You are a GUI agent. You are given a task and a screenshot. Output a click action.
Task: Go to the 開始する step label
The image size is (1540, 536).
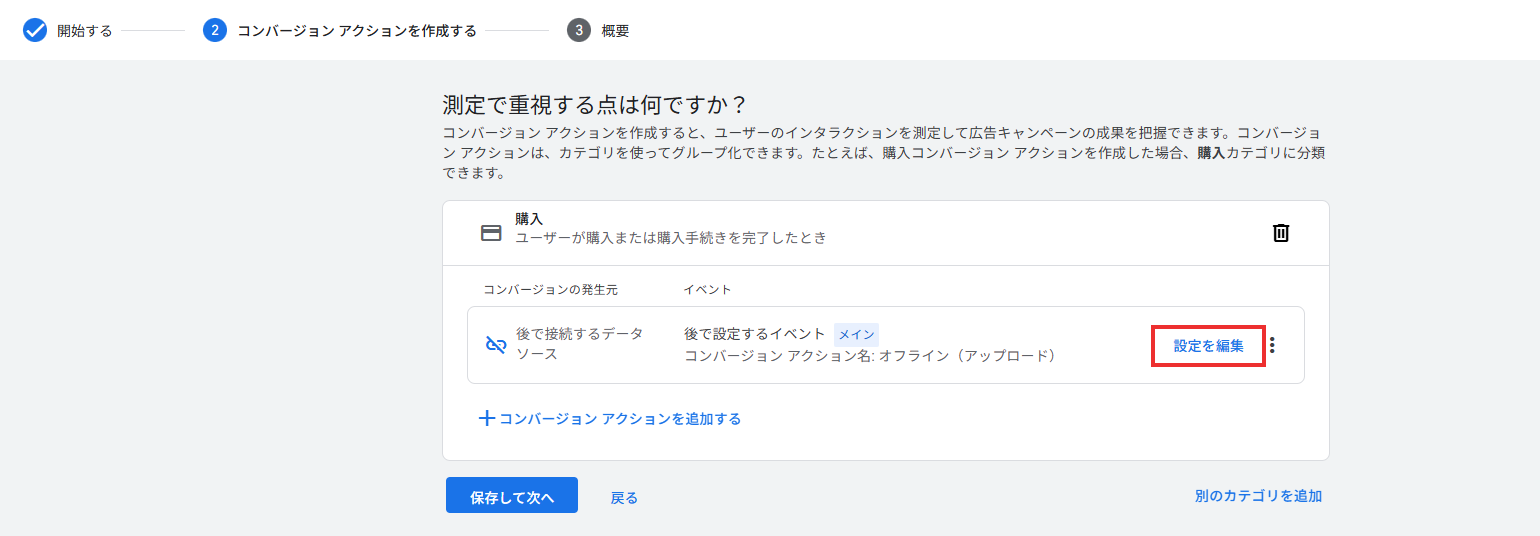[84, 31]
